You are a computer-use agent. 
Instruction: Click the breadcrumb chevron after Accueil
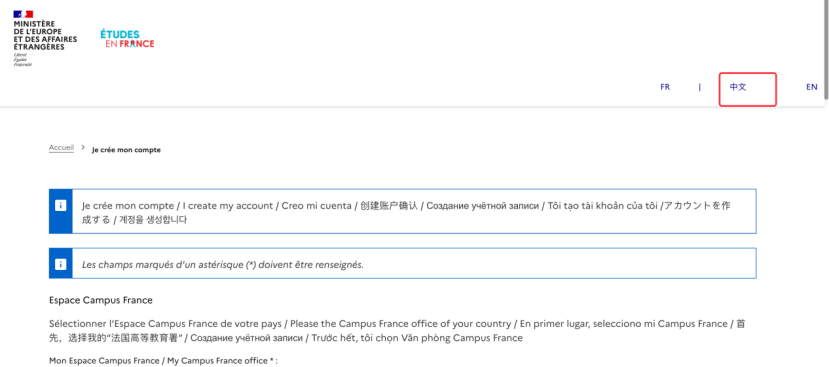[83, 148]
